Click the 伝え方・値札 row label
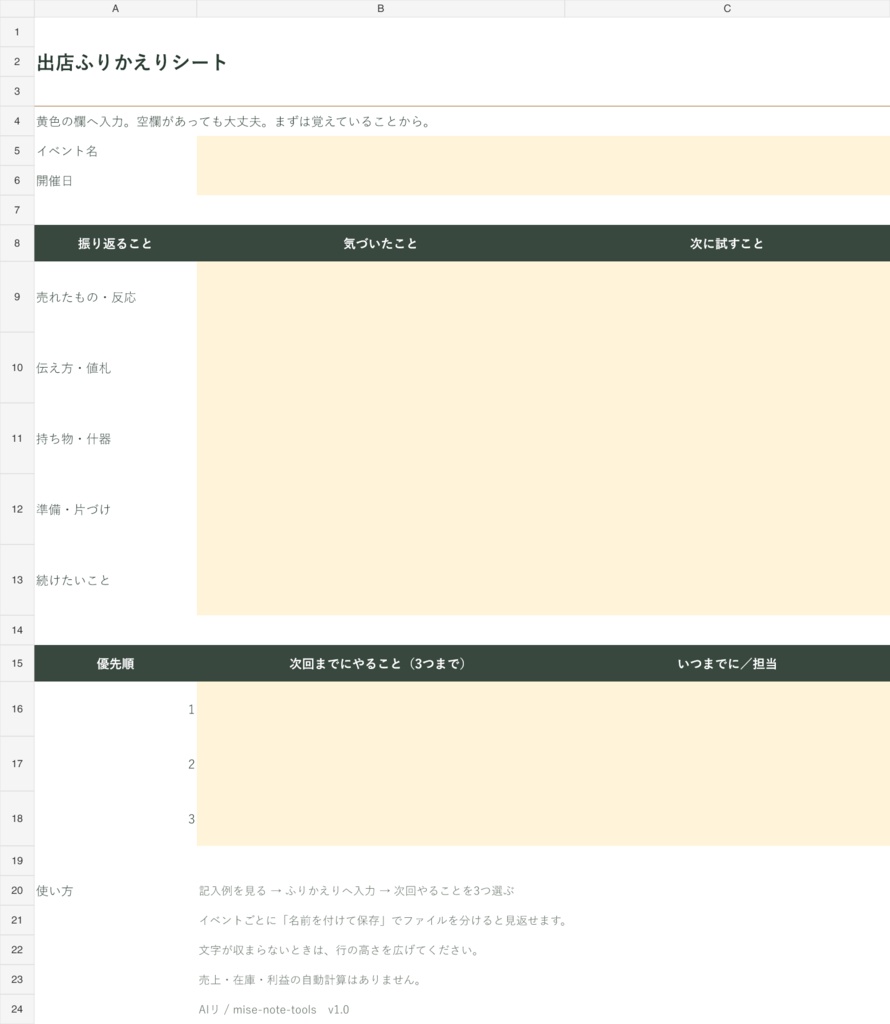The image size is (890, 1024). tap(115, 368)
